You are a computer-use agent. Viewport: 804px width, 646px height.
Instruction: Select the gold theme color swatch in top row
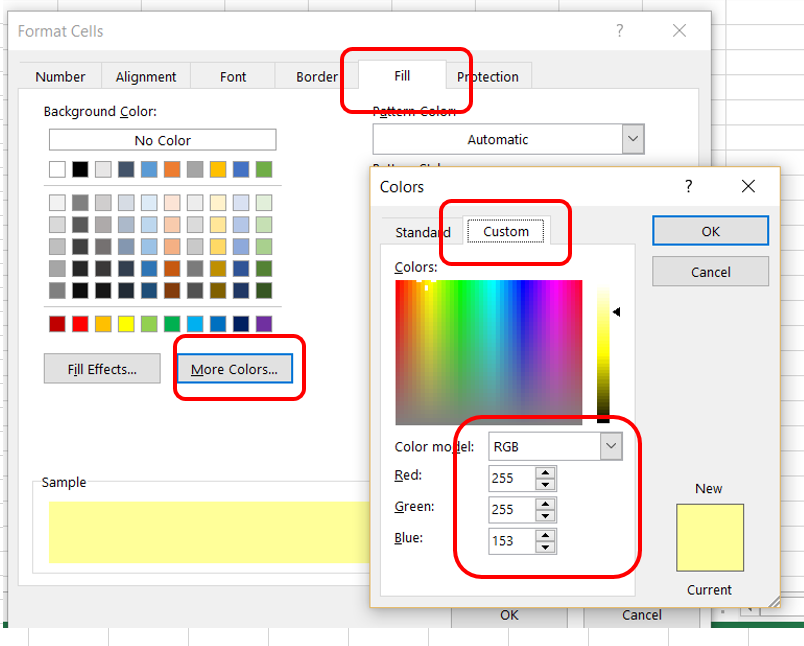click(x=218, y=169)
